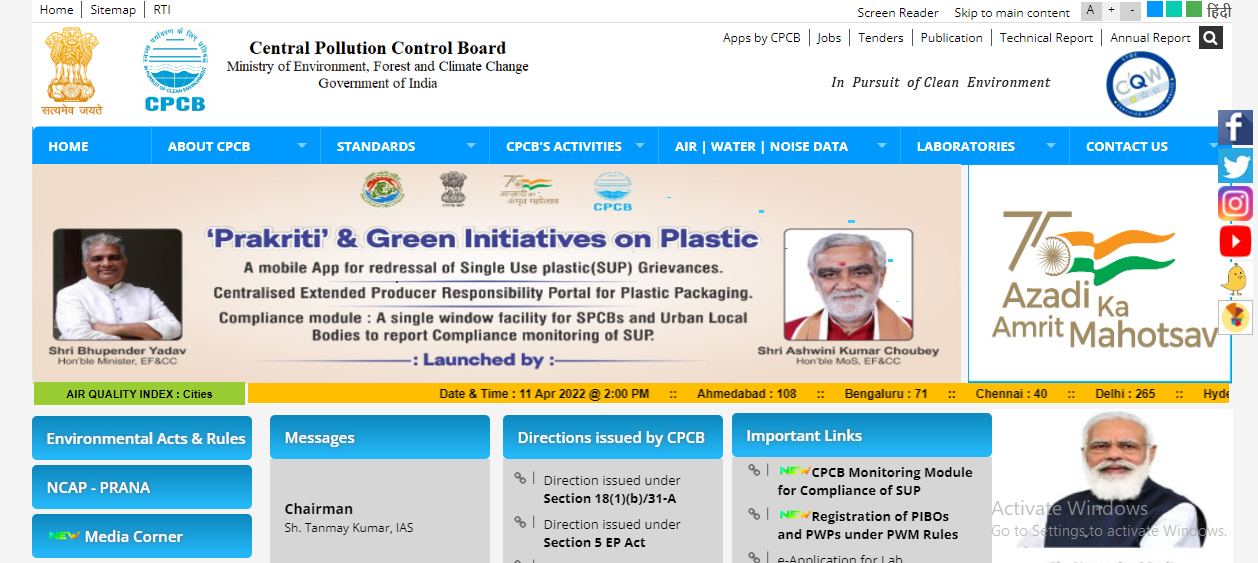Image resolution: width=1258 pixels, height=563 pixels.
Task: Open AIR | WATER | NOISE DATA menu
Action: pyautogui.click(x=761, y=146)
